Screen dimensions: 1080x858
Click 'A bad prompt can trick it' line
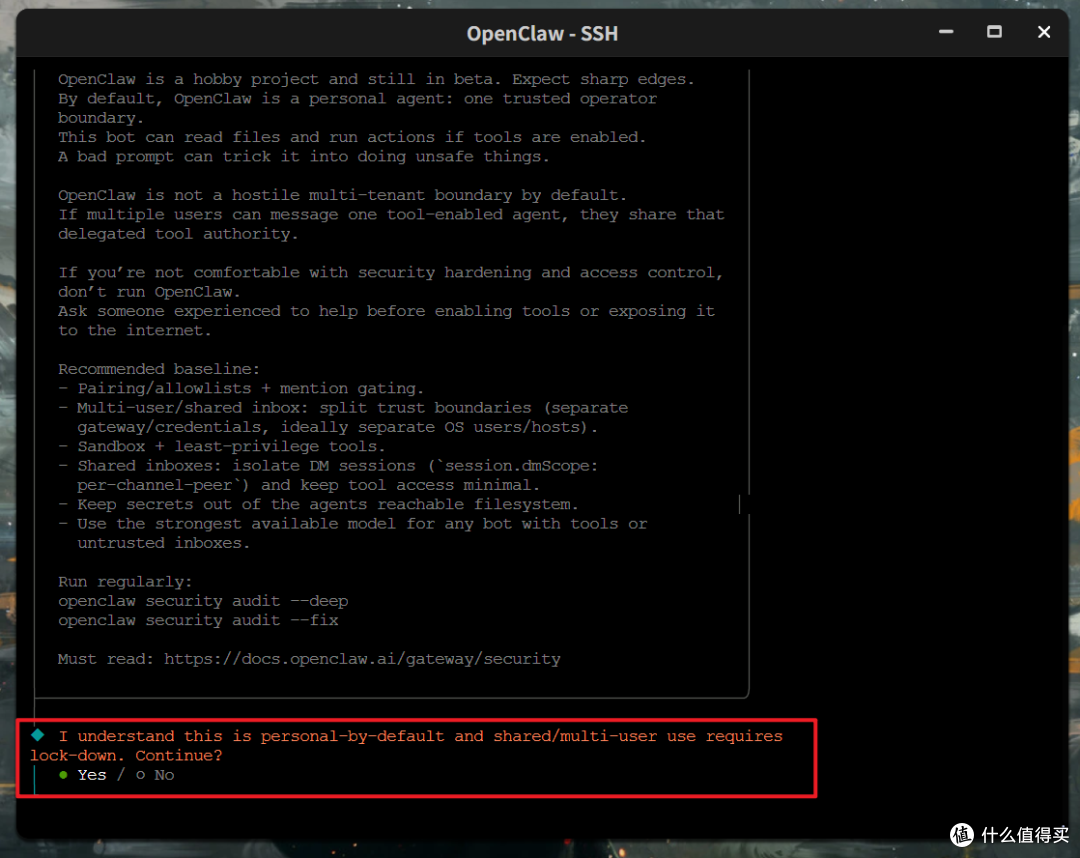(304, 156)
